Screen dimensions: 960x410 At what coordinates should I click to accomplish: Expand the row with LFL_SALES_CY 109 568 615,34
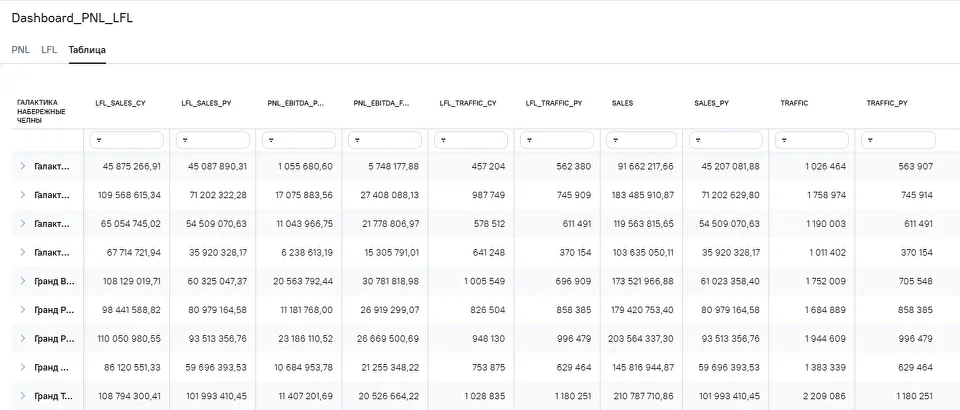23,195
